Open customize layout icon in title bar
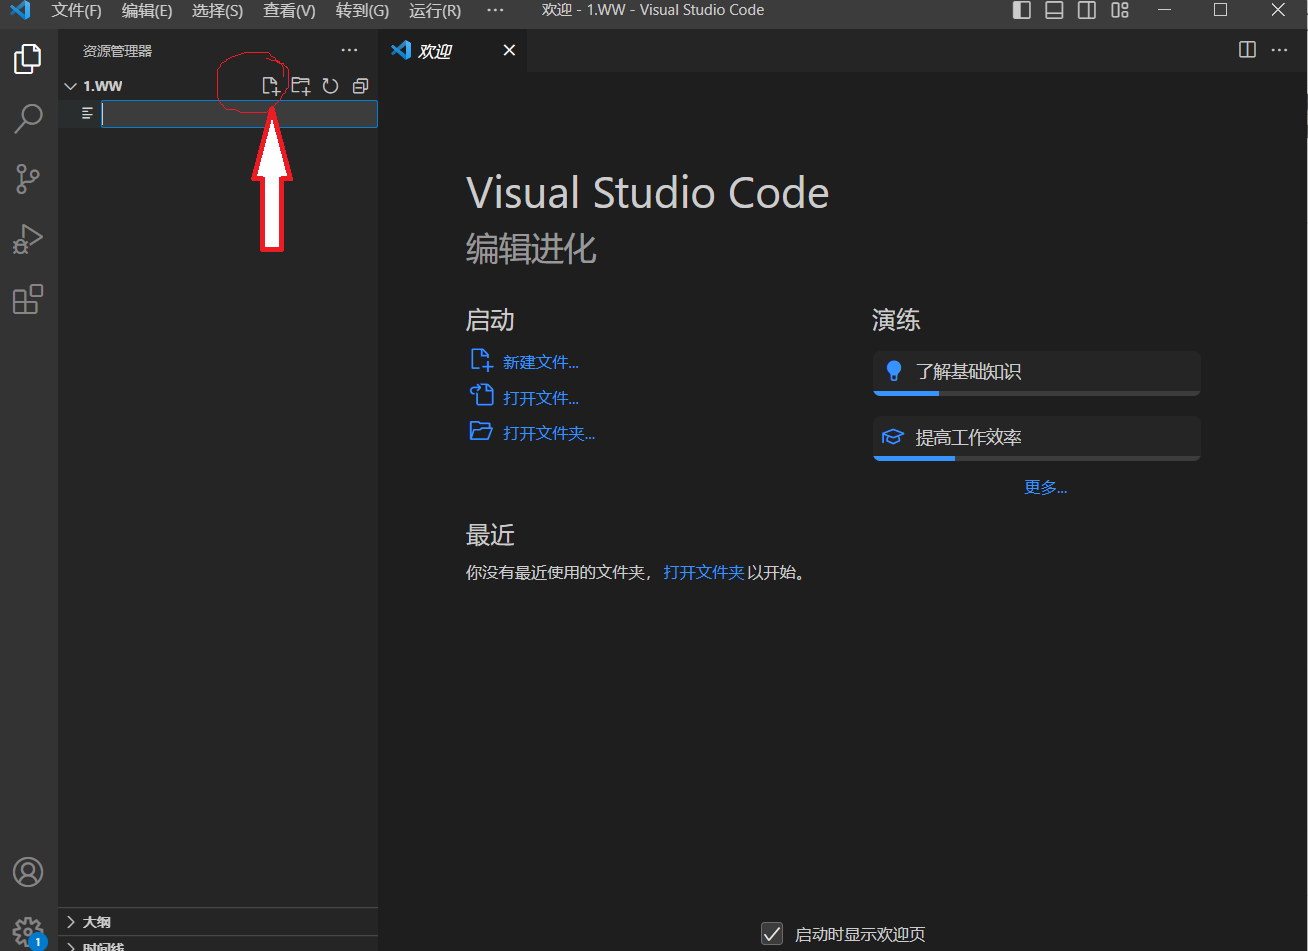1308x951 pixels. (1120, 10)
